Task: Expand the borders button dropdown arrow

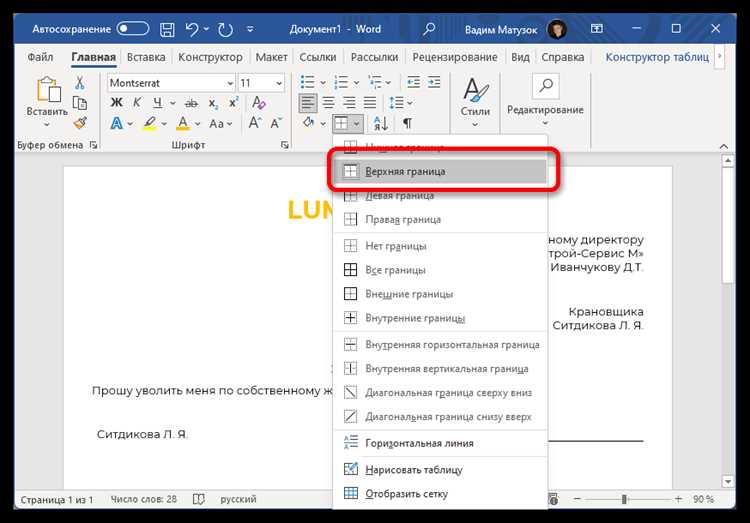Action: (x=357, y=123)
